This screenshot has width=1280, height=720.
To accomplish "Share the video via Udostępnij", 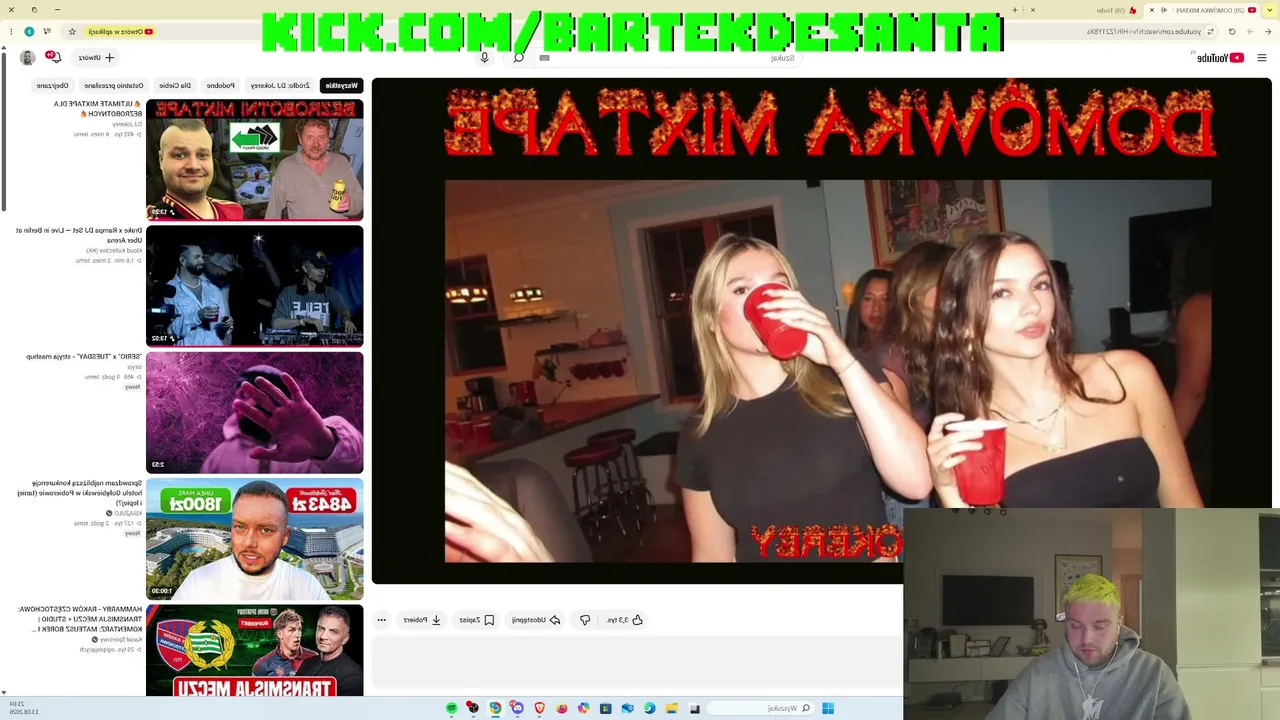I will 536,620.
